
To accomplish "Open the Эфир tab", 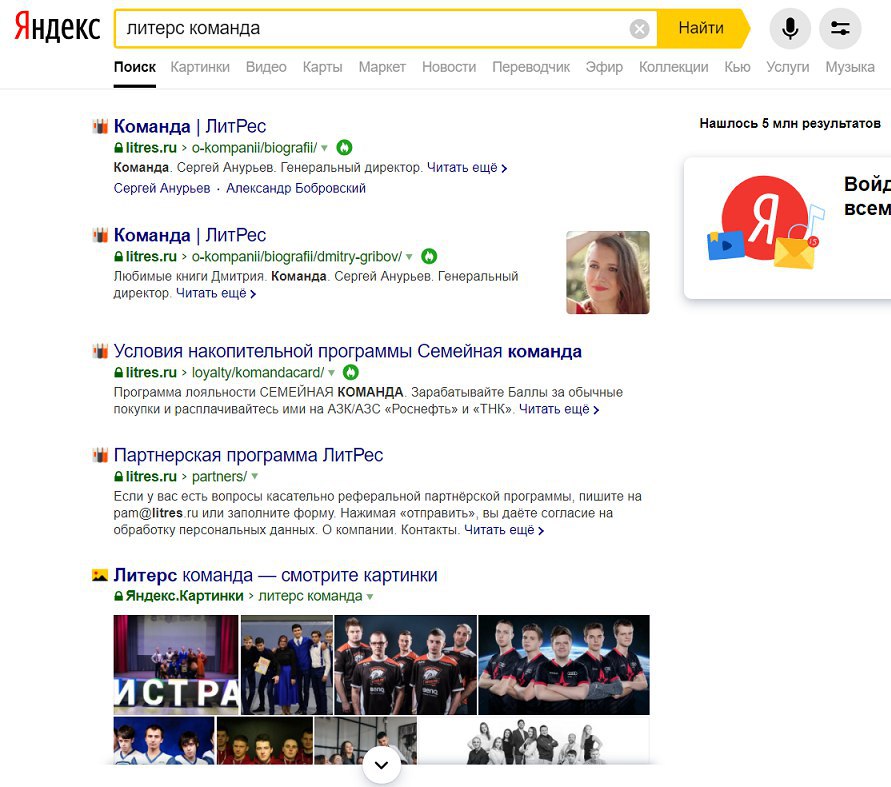I will 604,67.
